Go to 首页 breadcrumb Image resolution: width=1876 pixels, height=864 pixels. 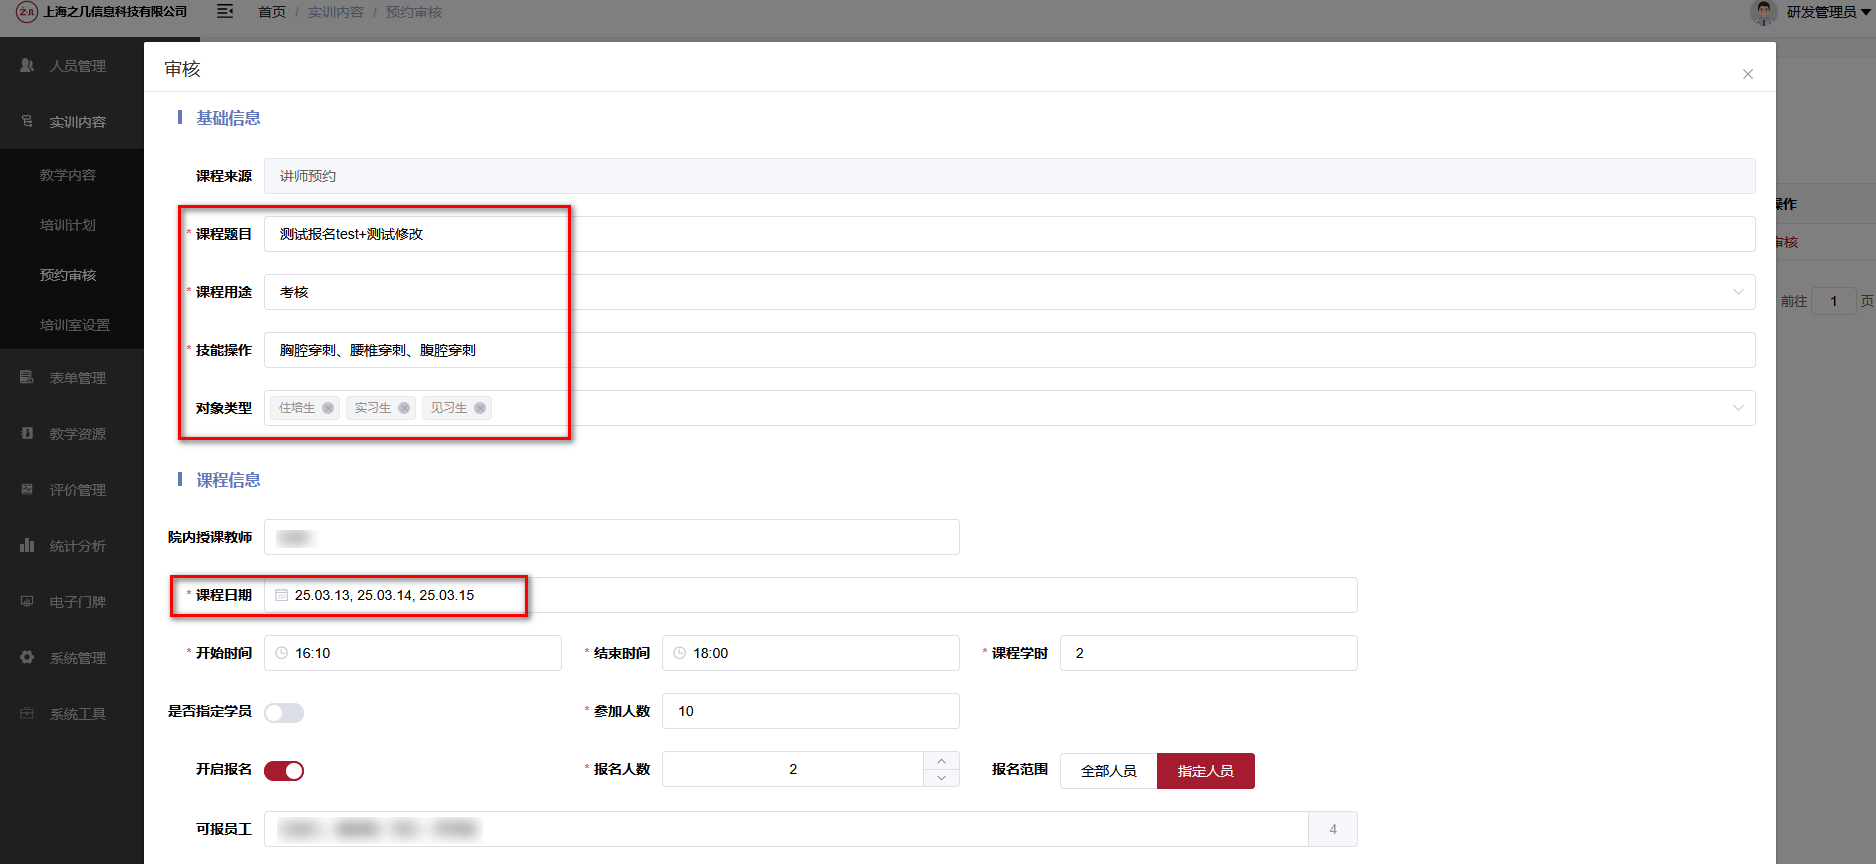[272, 12]
